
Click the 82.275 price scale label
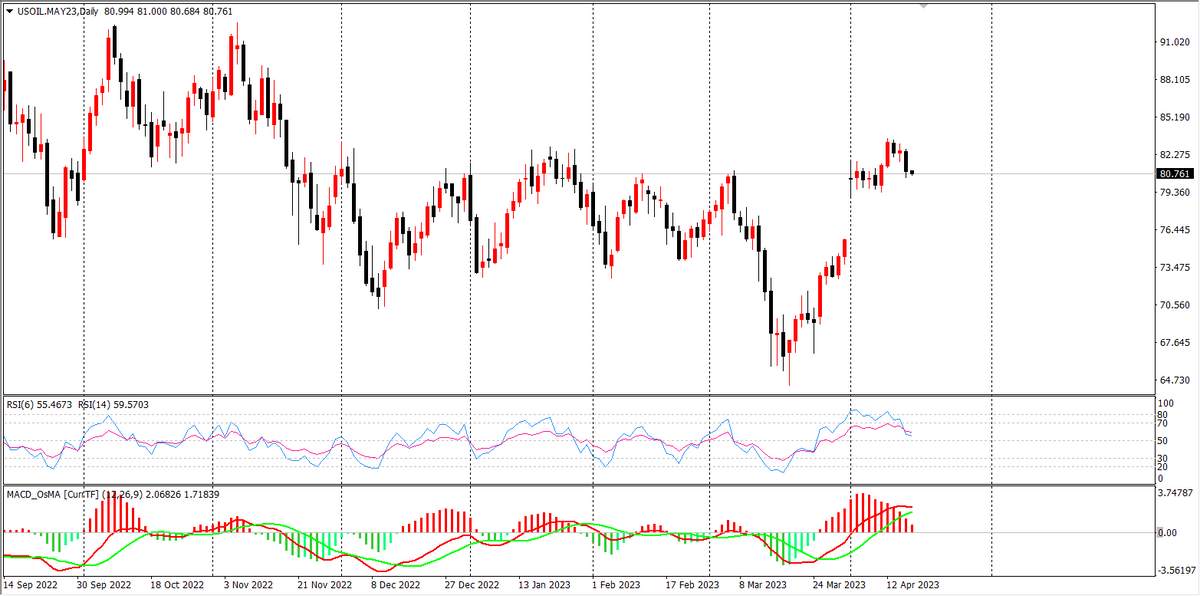coord(1174,155)
